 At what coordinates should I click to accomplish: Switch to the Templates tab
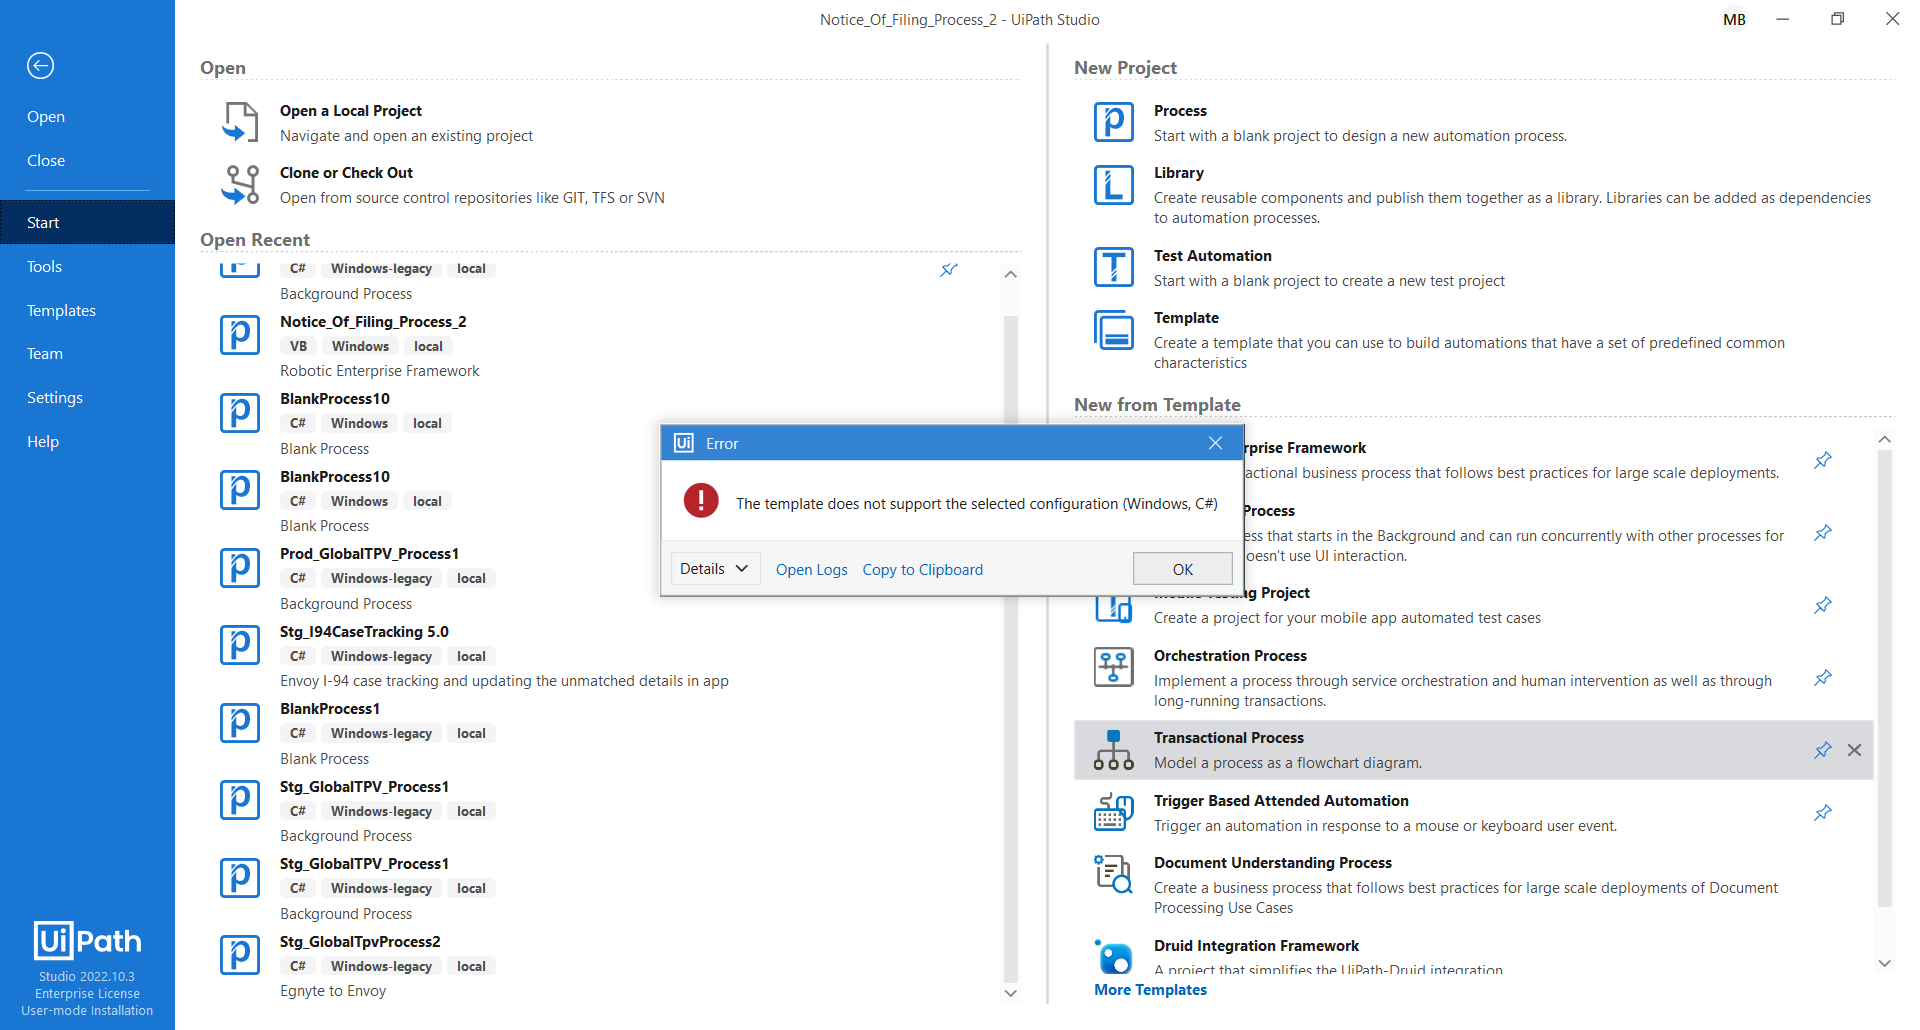click(x=87, y=310)
